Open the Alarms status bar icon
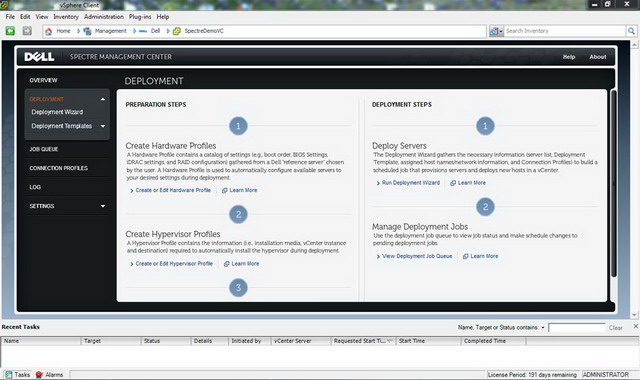The width and height of the screenshot is (640, 380). point(39,375)
